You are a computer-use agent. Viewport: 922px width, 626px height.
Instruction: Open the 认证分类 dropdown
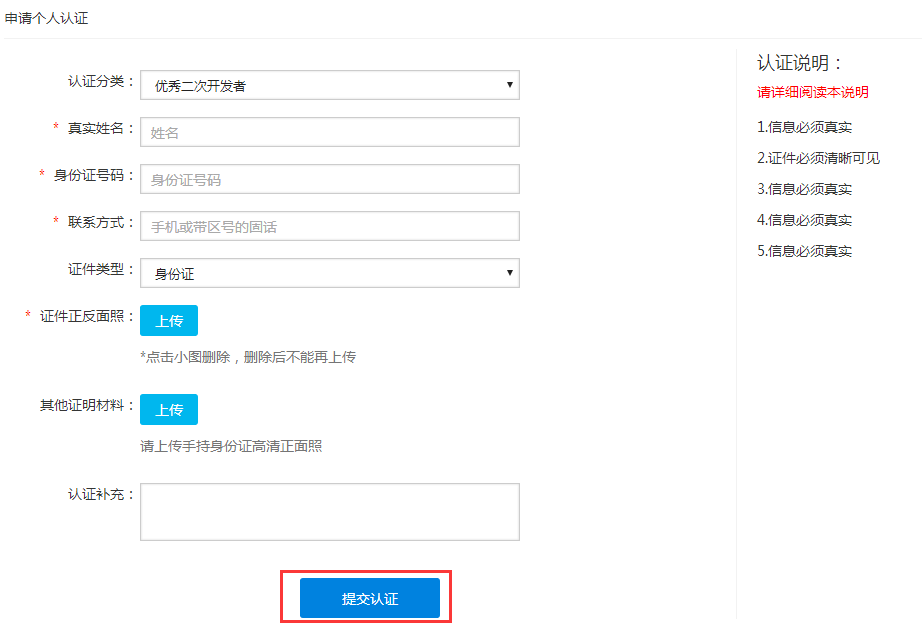click(330, 85)
